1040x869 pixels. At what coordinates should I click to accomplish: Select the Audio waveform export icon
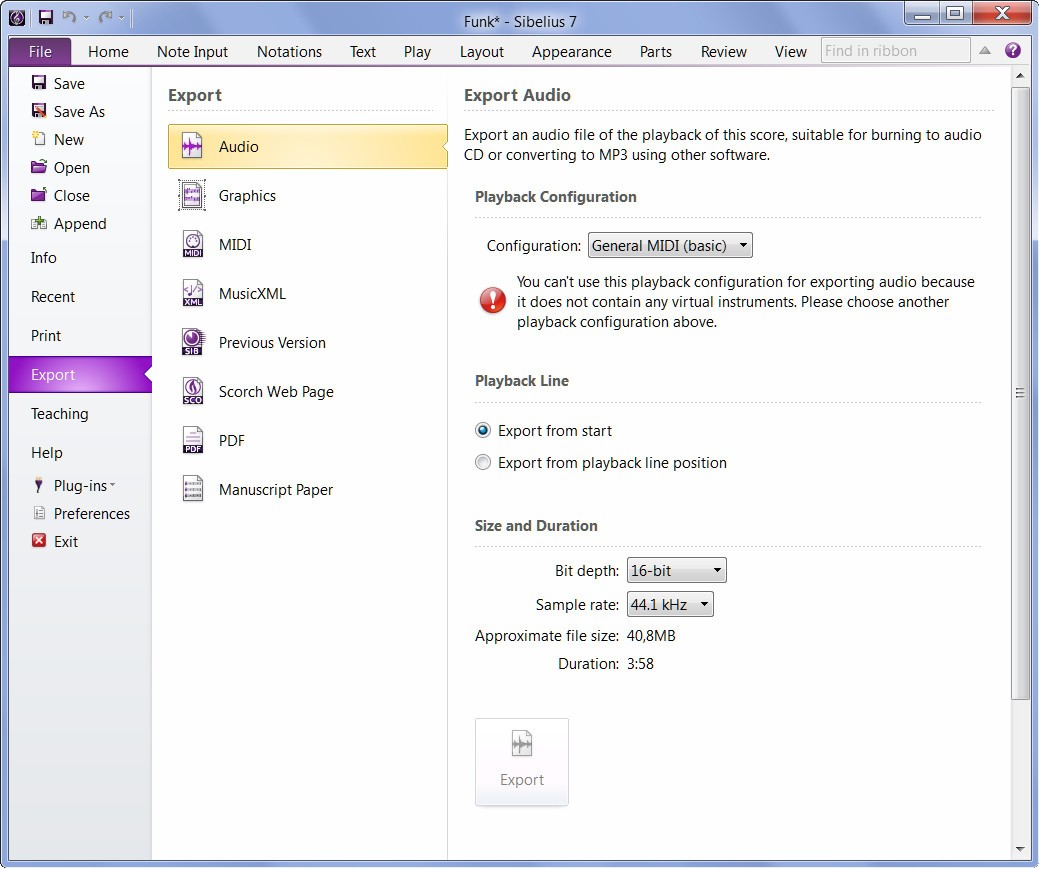(192, 146)
